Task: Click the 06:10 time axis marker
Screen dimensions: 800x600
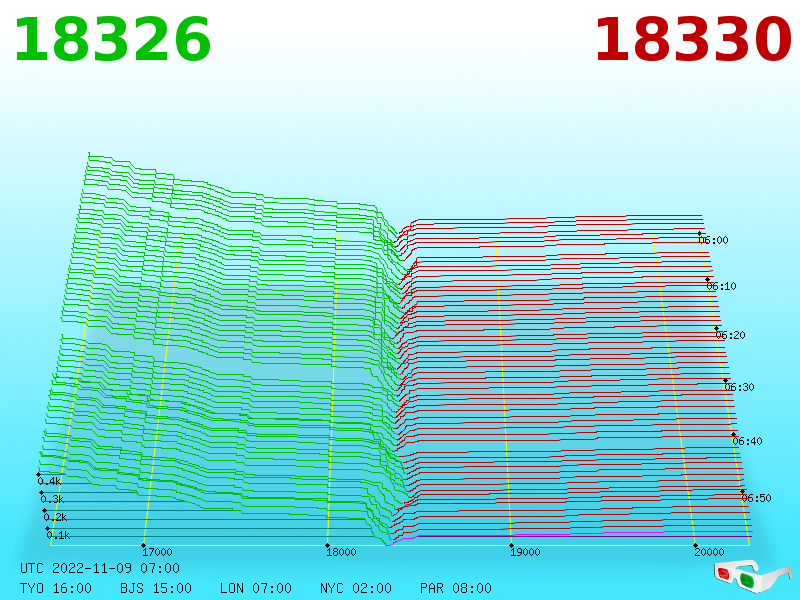Action: [x=721, y=286]
